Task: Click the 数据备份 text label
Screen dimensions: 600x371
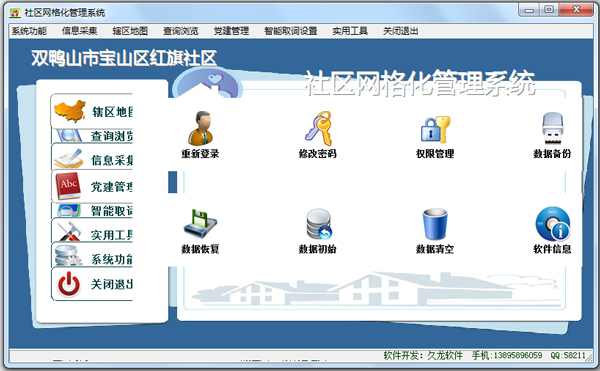Action: [x=552, y=154]
